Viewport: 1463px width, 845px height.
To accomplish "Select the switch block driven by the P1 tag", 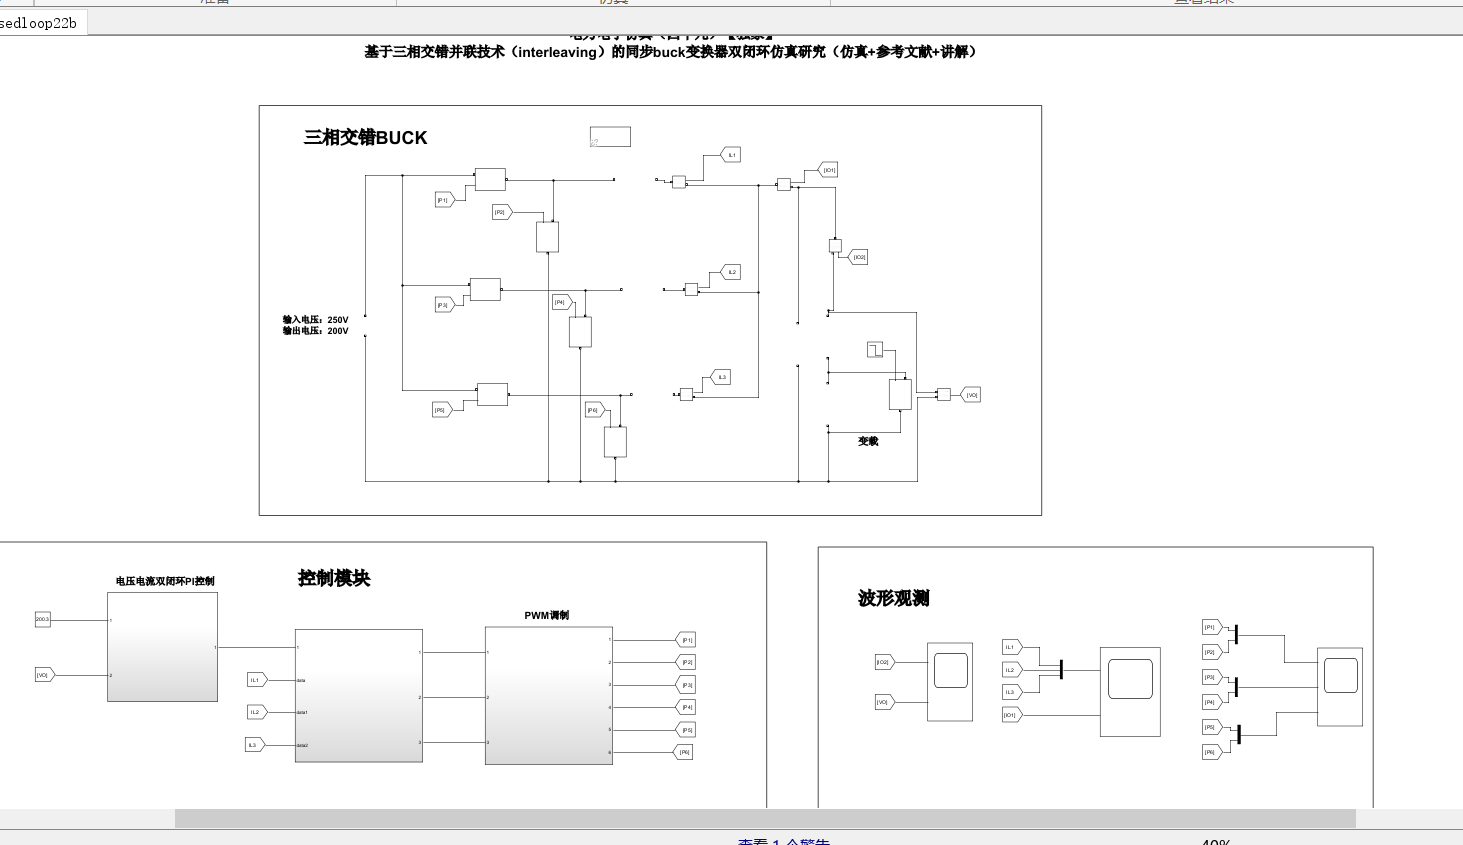I will point(490,180).
